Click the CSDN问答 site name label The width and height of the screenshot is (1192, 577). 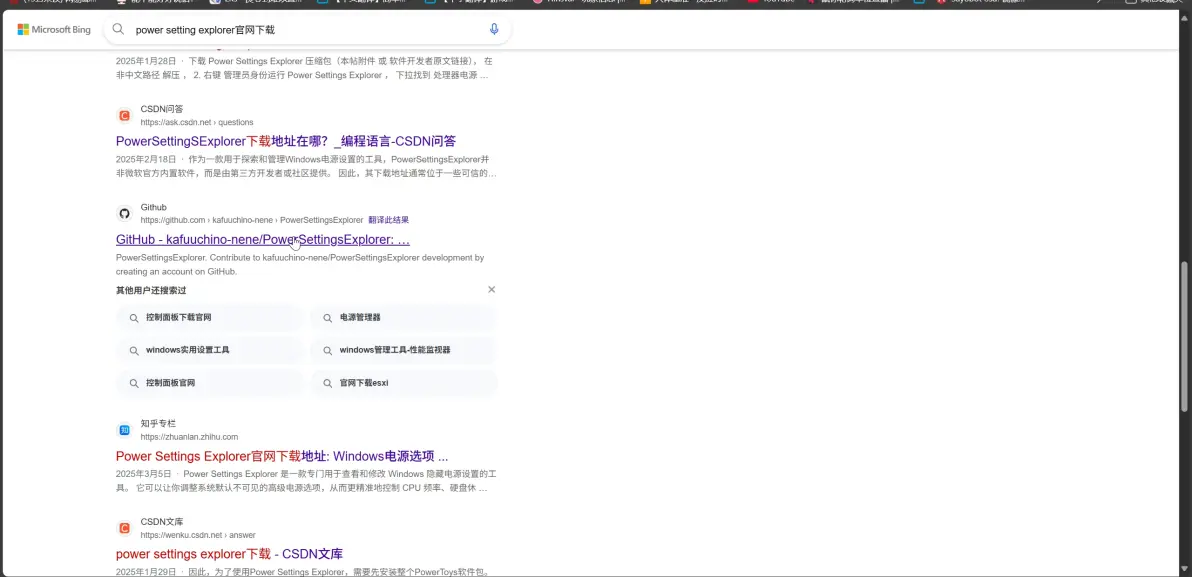pos(162,109)
